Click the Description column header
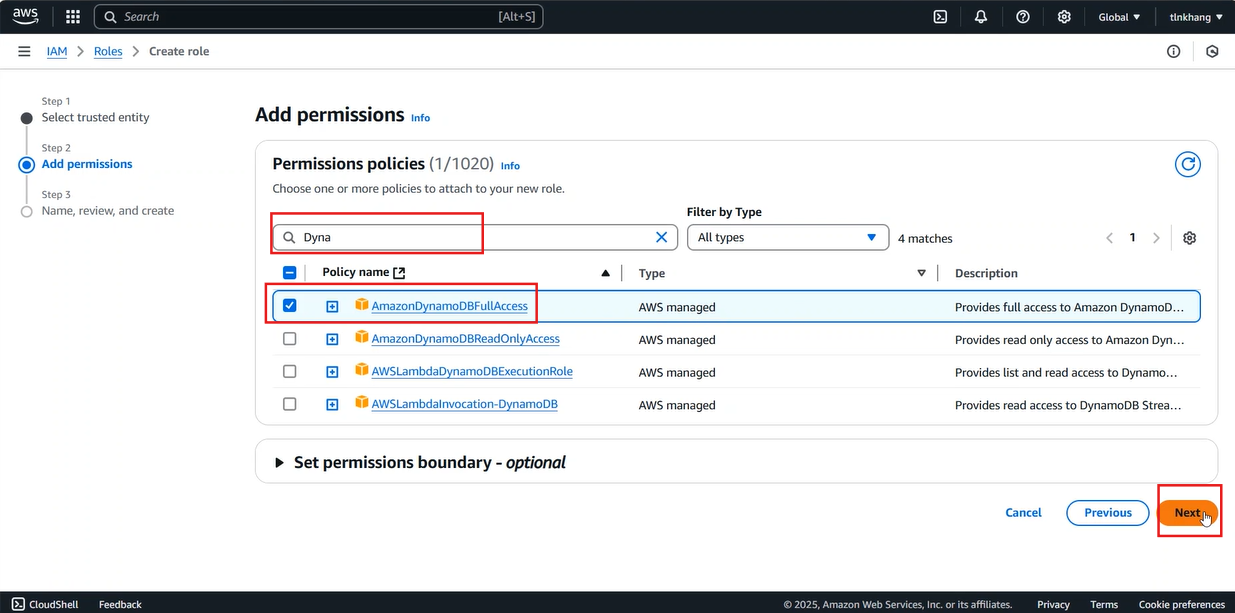Image resolution: width=1235 pixels, height=613 pixels. 986,273
